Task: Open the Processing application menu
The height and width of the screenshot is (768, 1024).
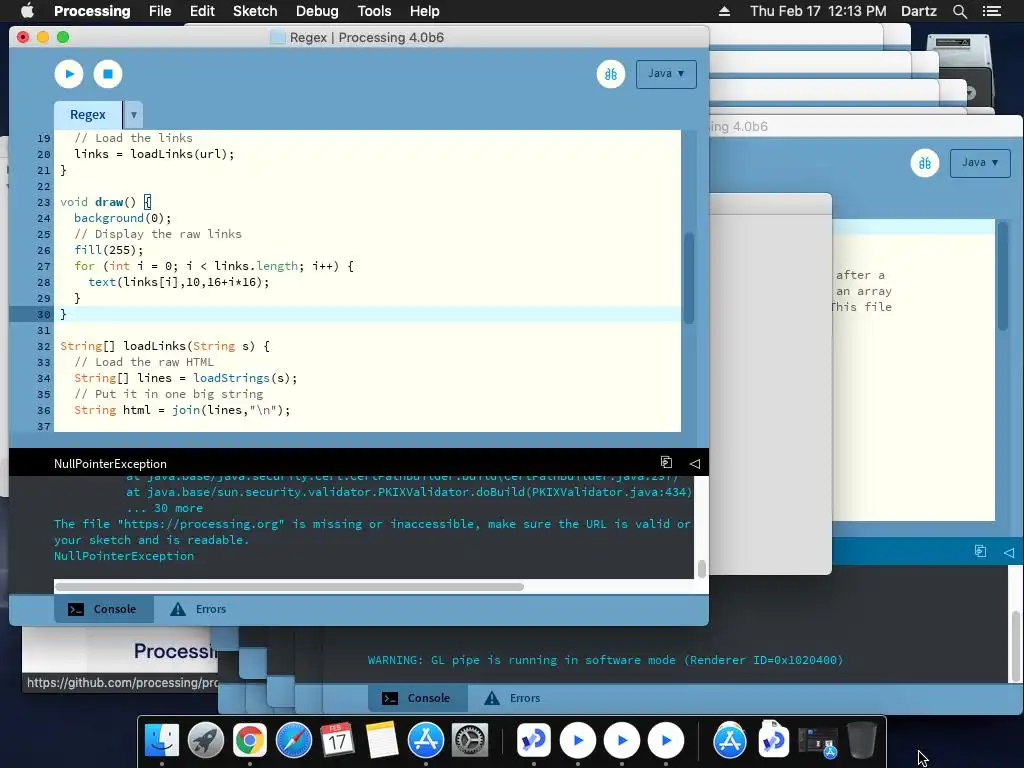Action: click(x=92, y=11)
